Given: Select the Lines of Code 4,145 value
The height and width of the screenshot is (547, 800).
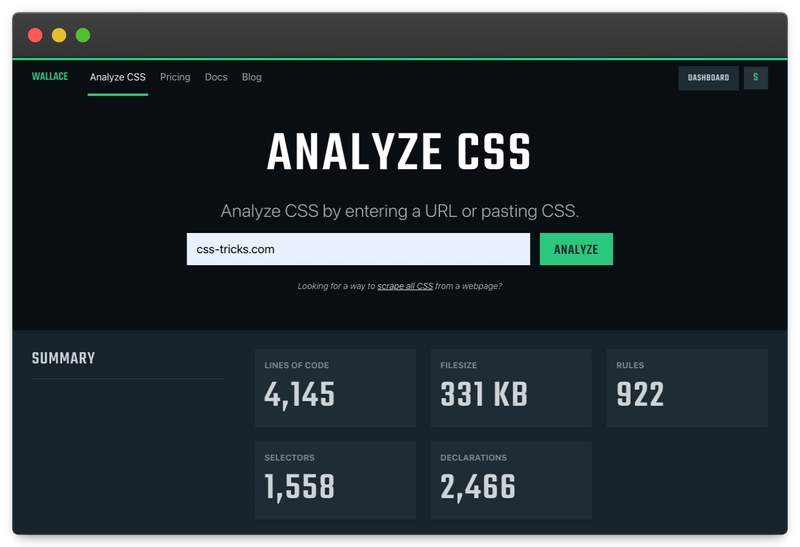Looking at the screenshot, I should tap(299, 394).
